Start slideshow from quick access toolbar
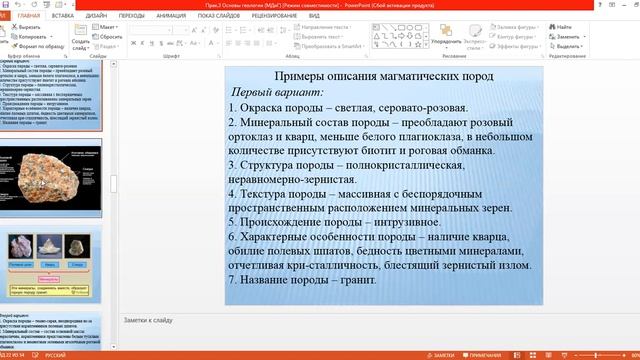 47,5
